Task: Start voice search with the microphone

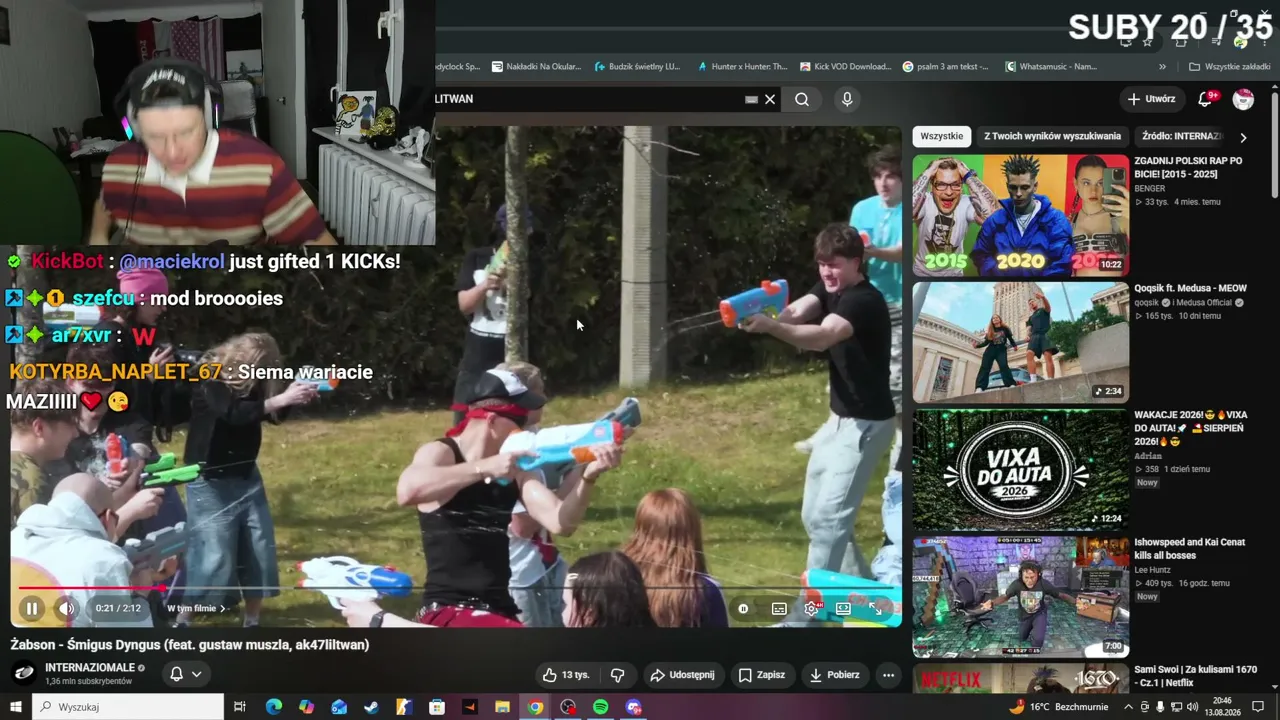Action: point(847,99)
